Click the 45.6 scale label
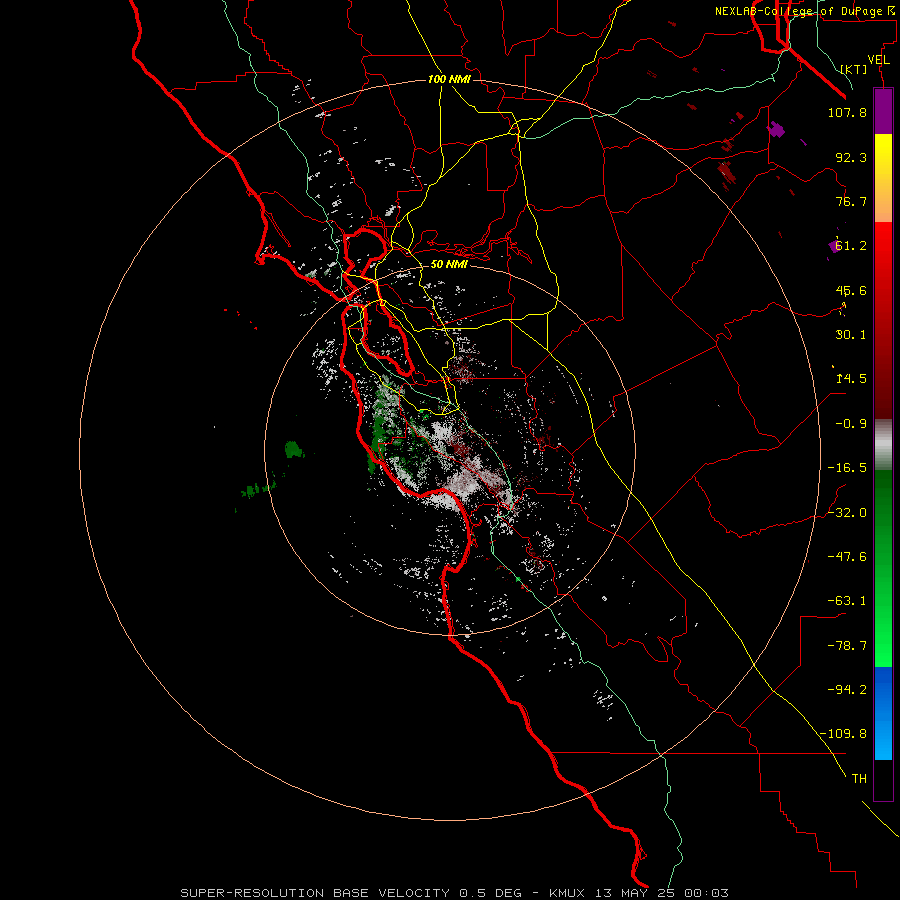Screen dimensions: 900x900 coord(851,290)
